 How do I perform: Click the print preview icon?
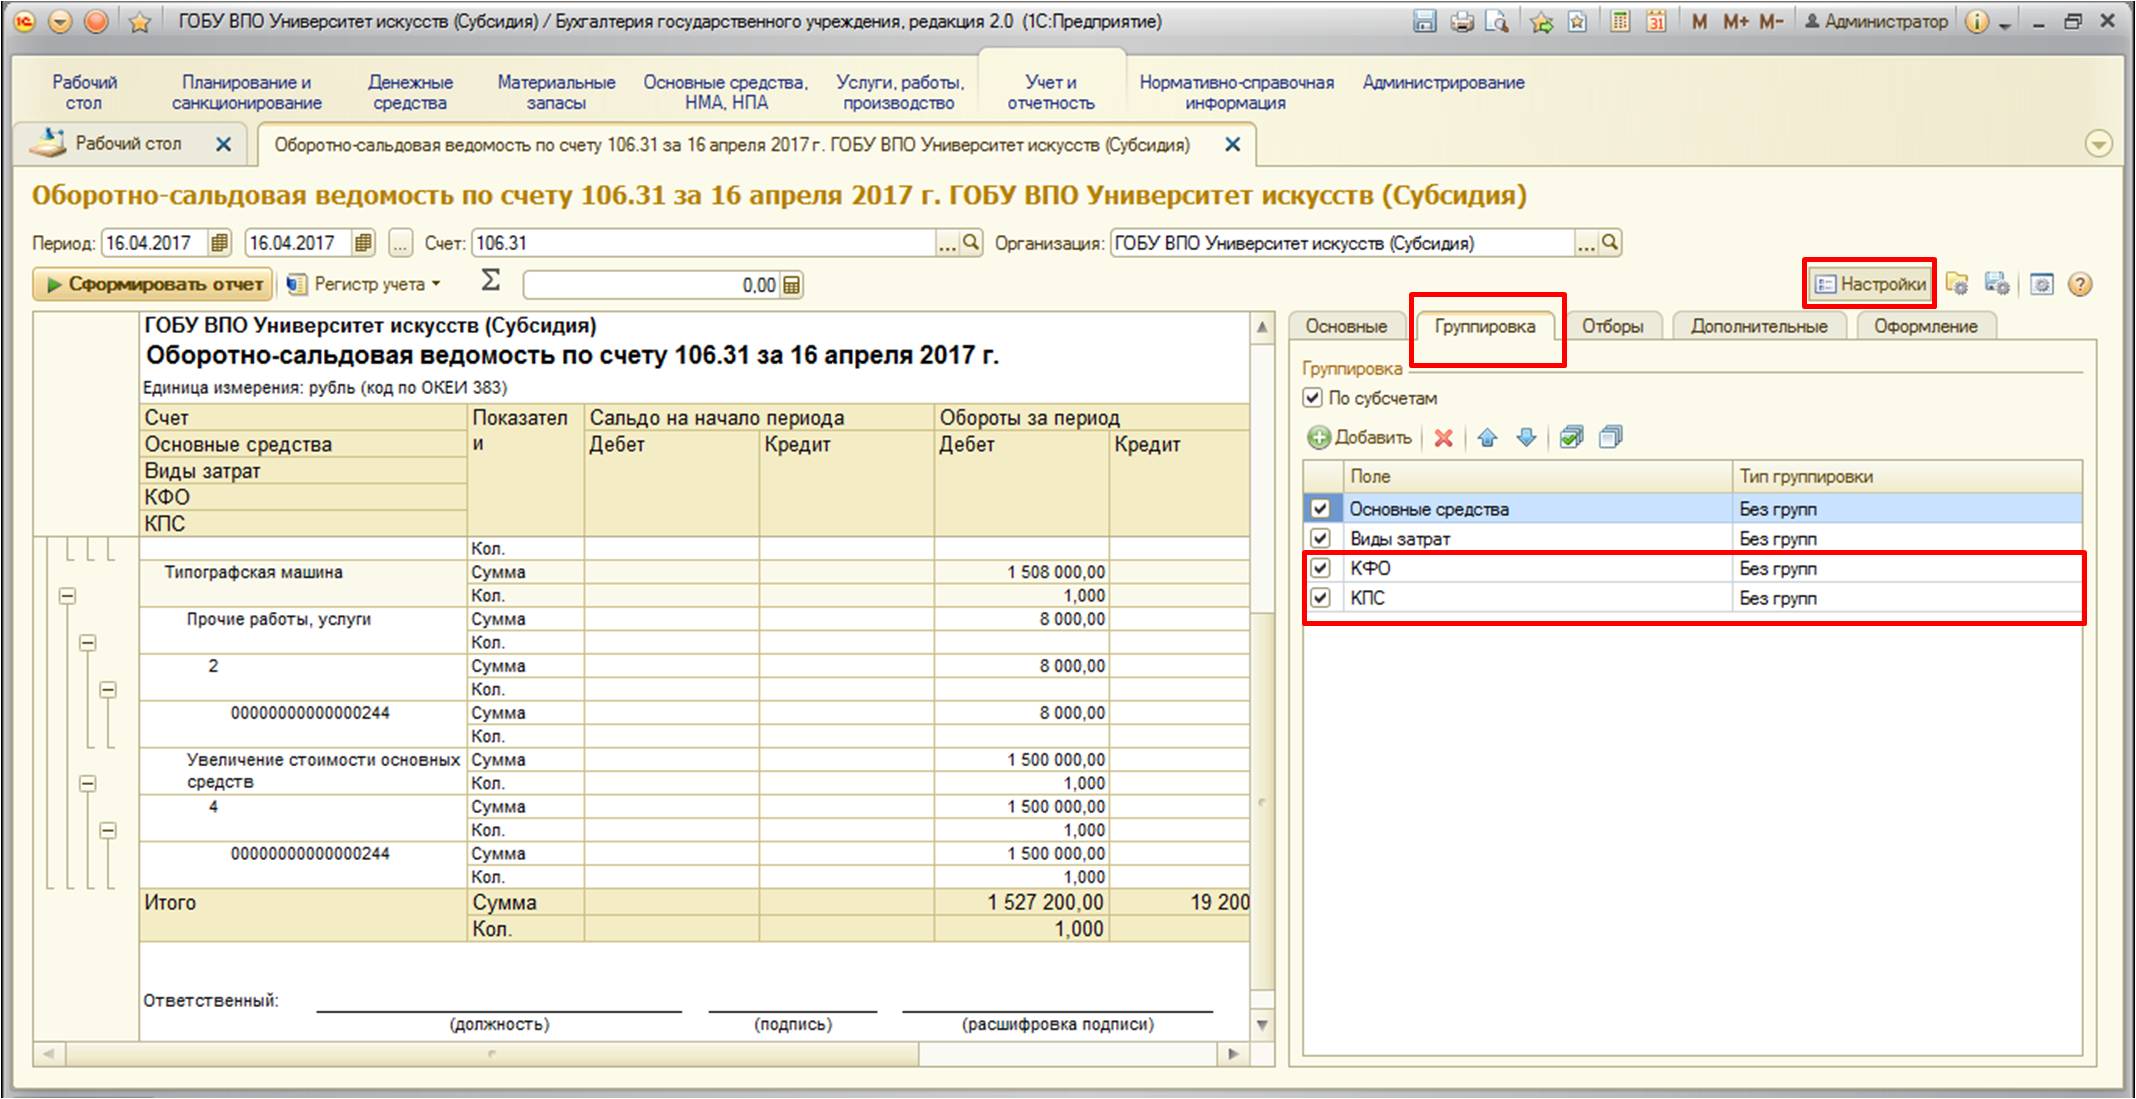click(1497, 21)
